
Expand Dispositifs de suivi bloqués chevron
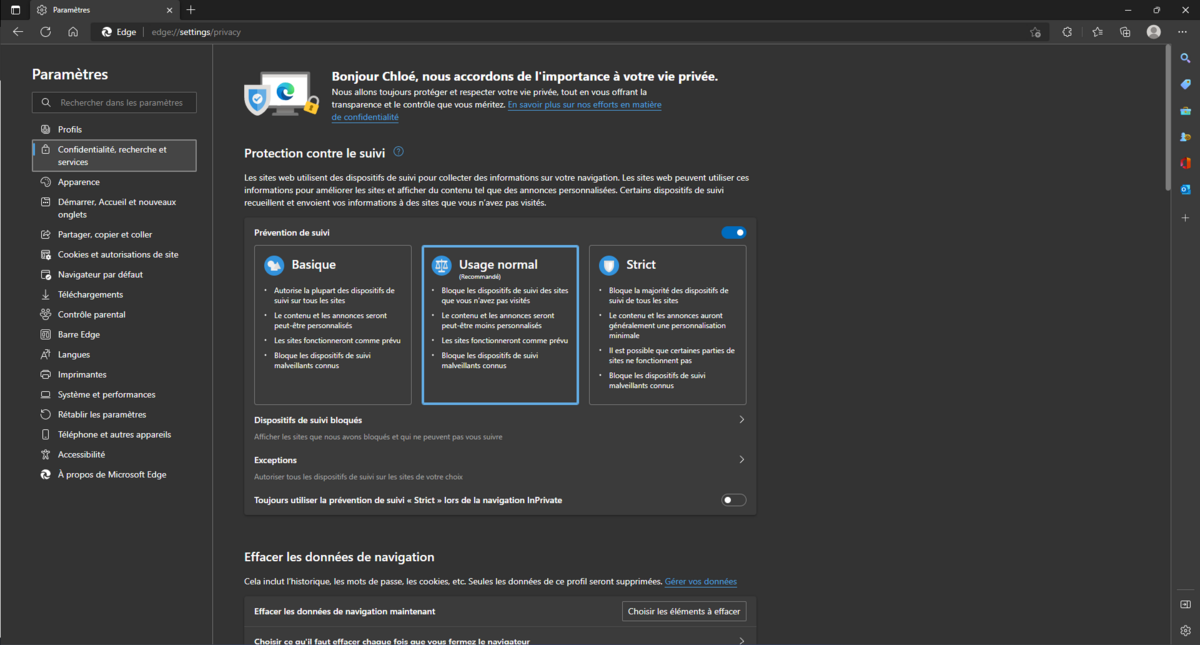[741, 420]
